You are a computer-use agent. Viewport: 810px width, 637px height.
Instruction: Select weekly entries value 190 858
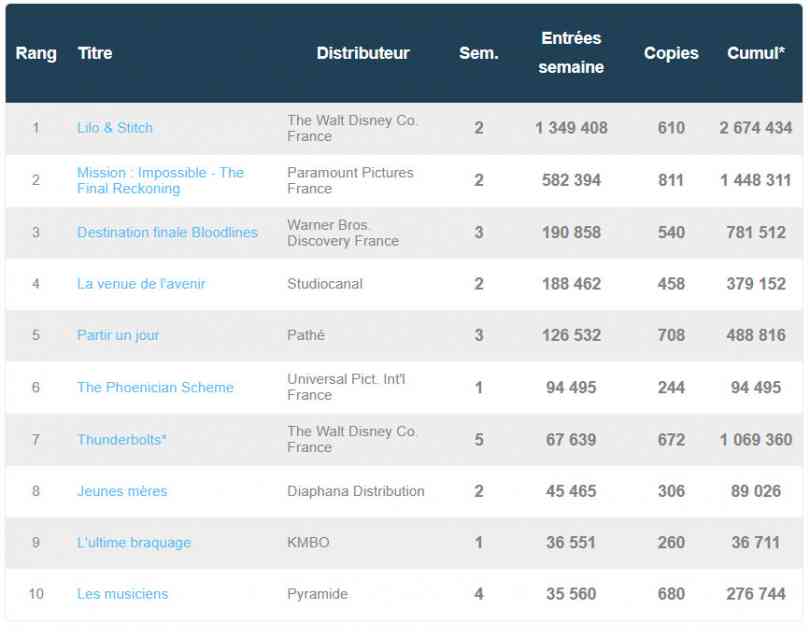(571, 232)
